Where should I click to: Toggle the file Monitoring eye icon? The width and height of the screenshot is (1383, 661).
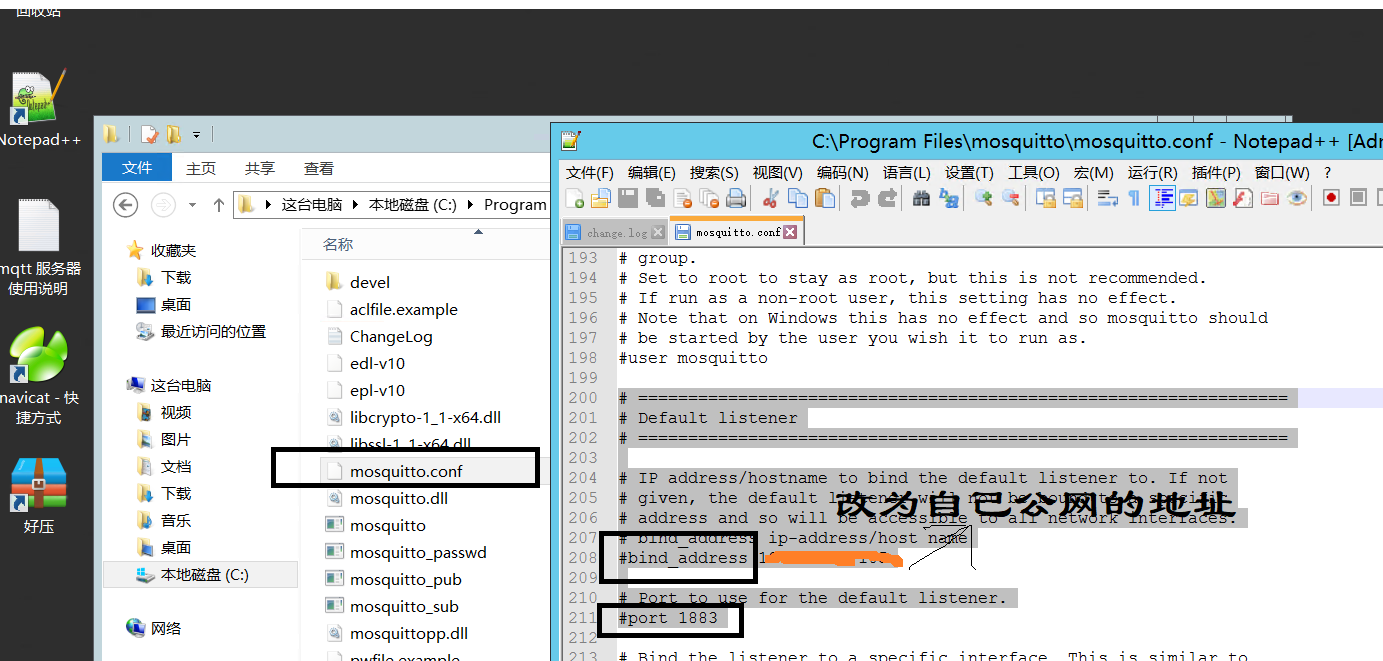click(1297, 198)
